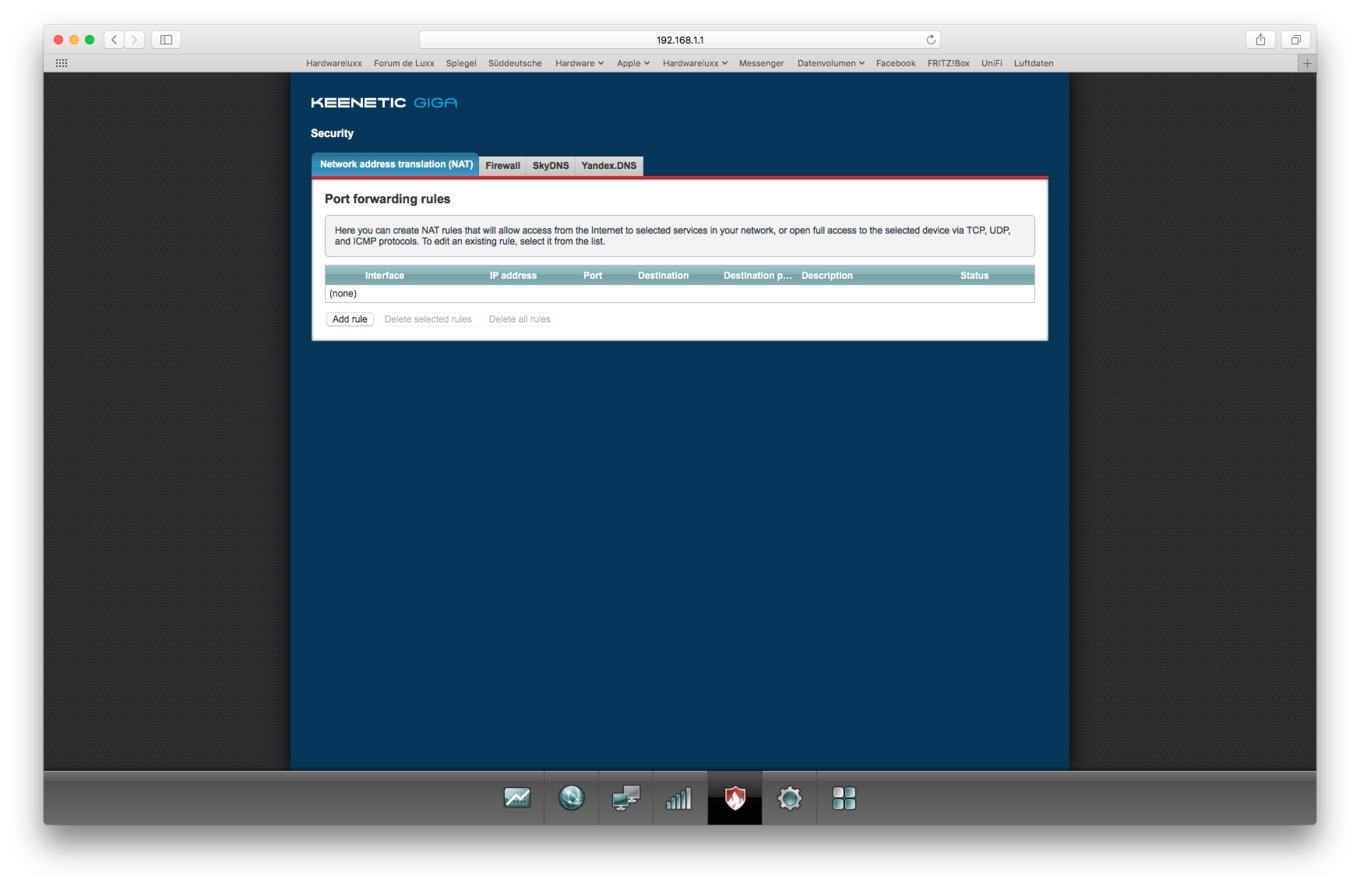Open the SkyDNS tab
The image size is (1360, 887).
click(550, 166)
